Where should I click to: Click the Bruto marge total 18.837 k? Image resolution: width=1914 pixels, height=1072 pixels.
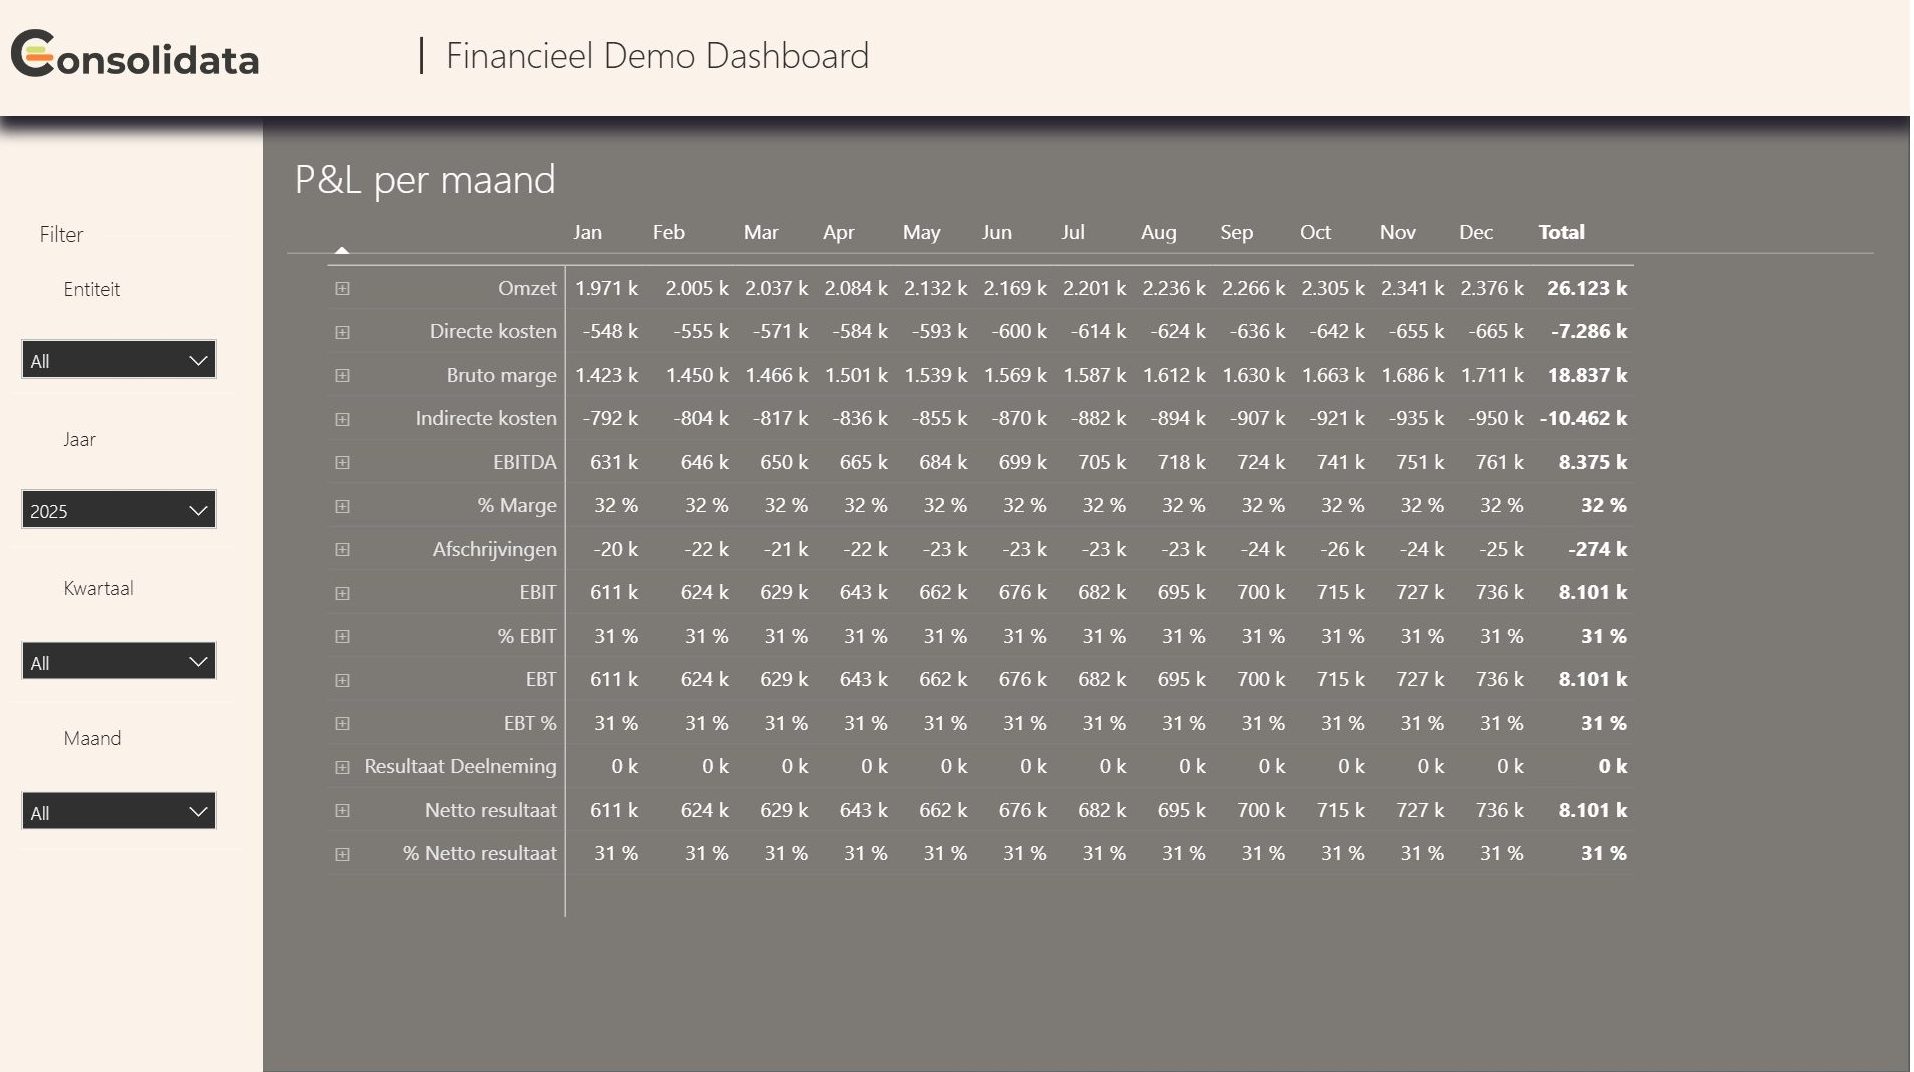tap(1587, 376)
